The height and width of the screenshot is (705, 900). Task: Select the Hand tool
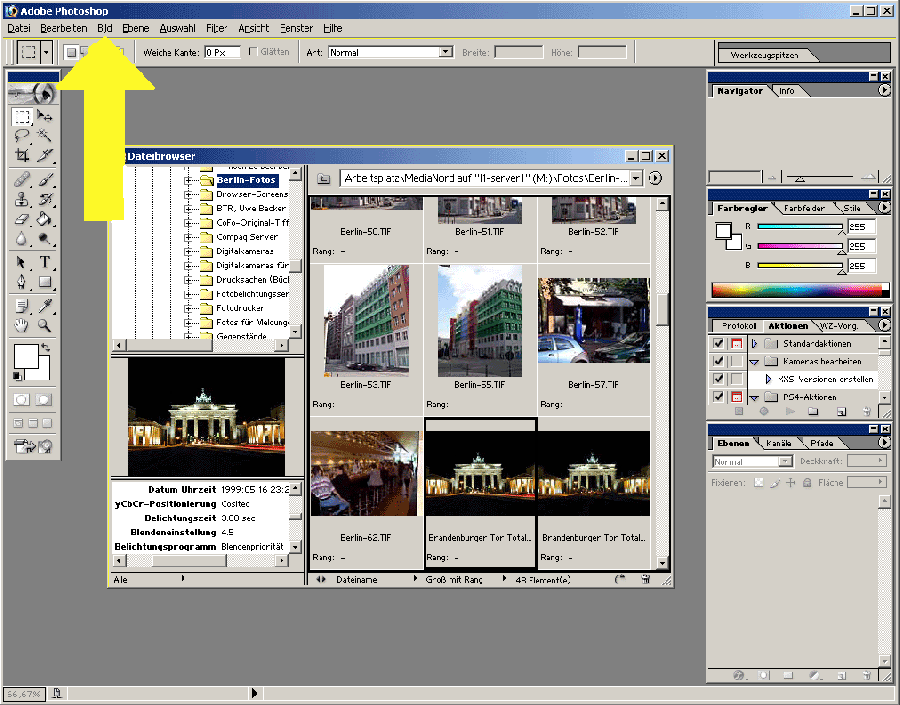tap(22, 325)
